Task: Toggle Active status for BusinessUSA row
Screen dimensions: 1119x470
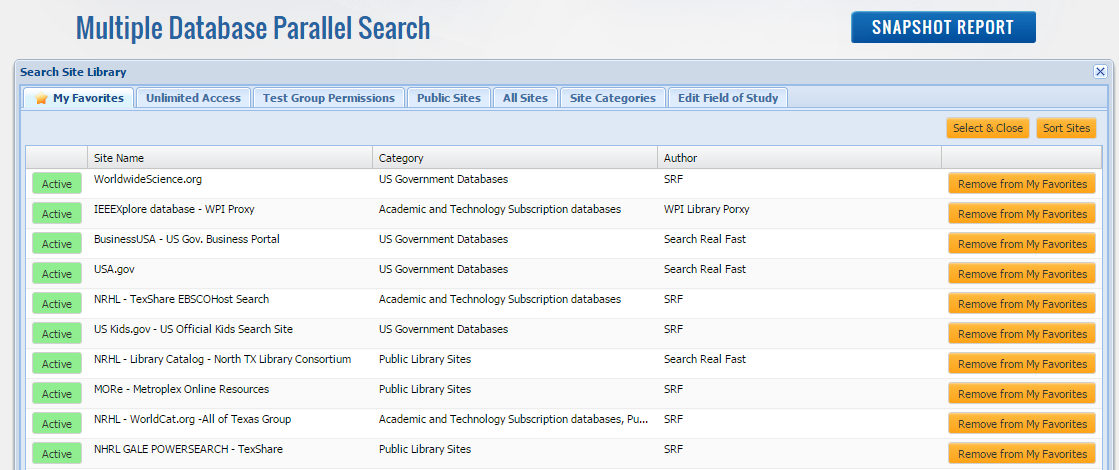Action: [57, 244]
